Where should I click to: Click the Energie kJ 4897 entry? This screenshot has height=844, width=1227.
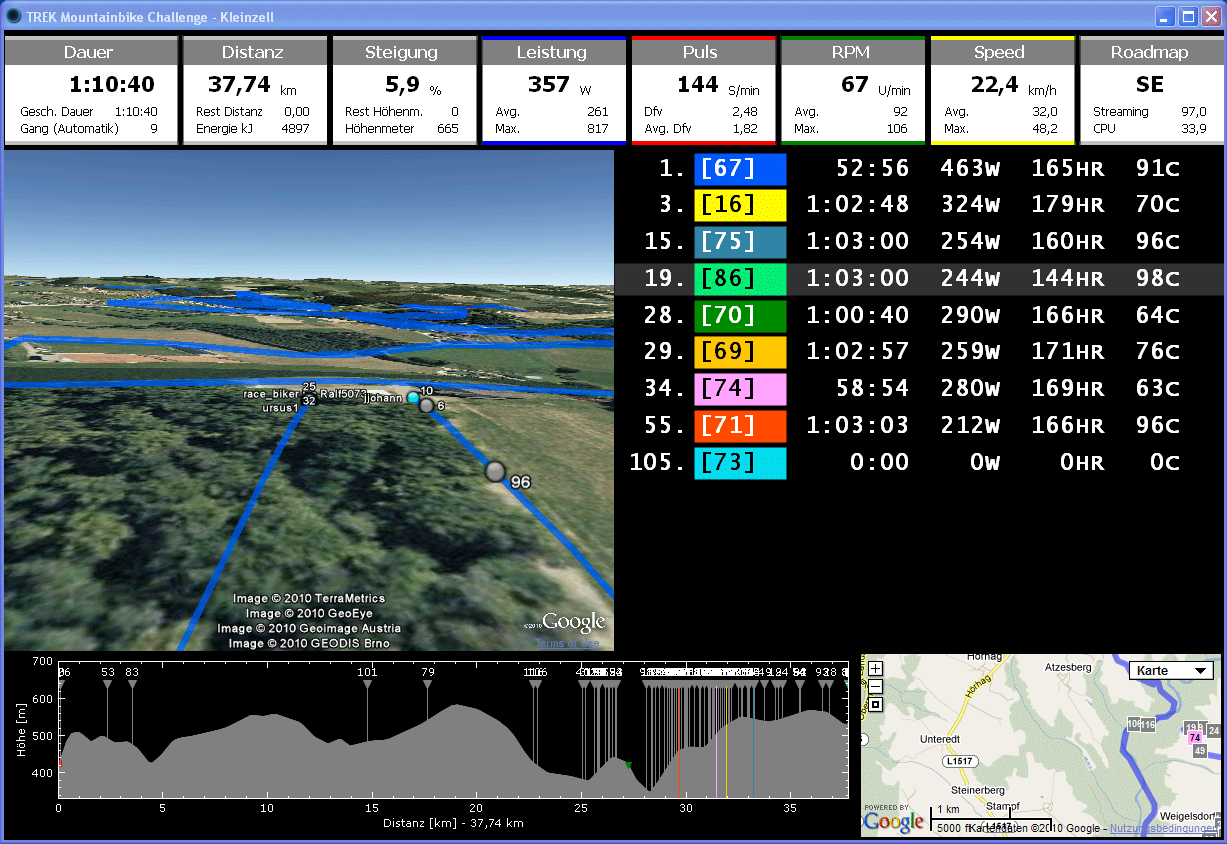click(x=253, y=129)
